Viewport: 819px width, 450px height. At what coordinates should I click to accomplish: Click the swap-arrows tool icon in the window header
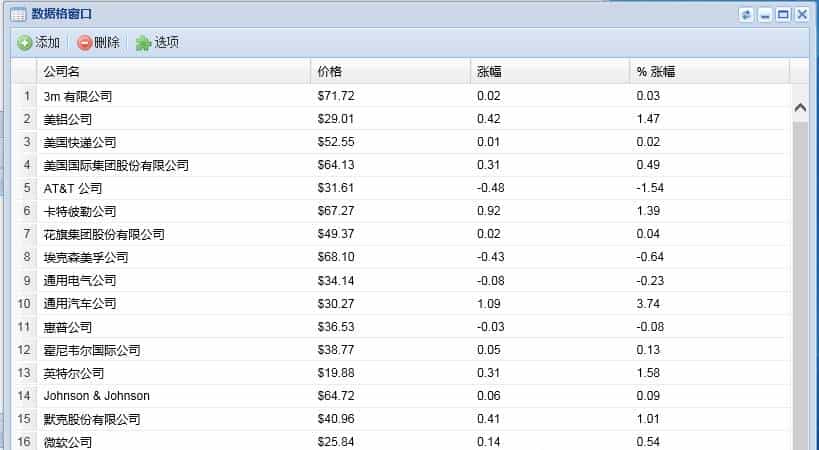(746, 14)
